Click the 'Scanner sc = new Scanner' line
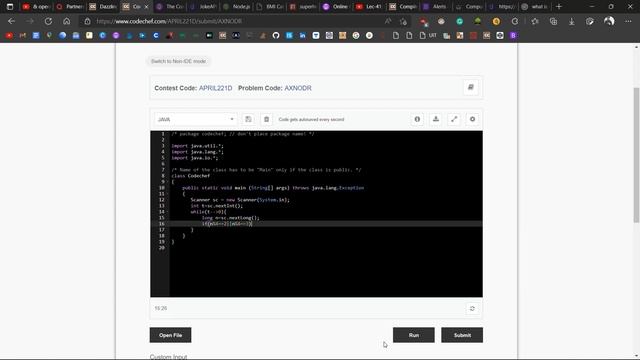This screenshot has width=640, height=360. click(x=240, y=200)
